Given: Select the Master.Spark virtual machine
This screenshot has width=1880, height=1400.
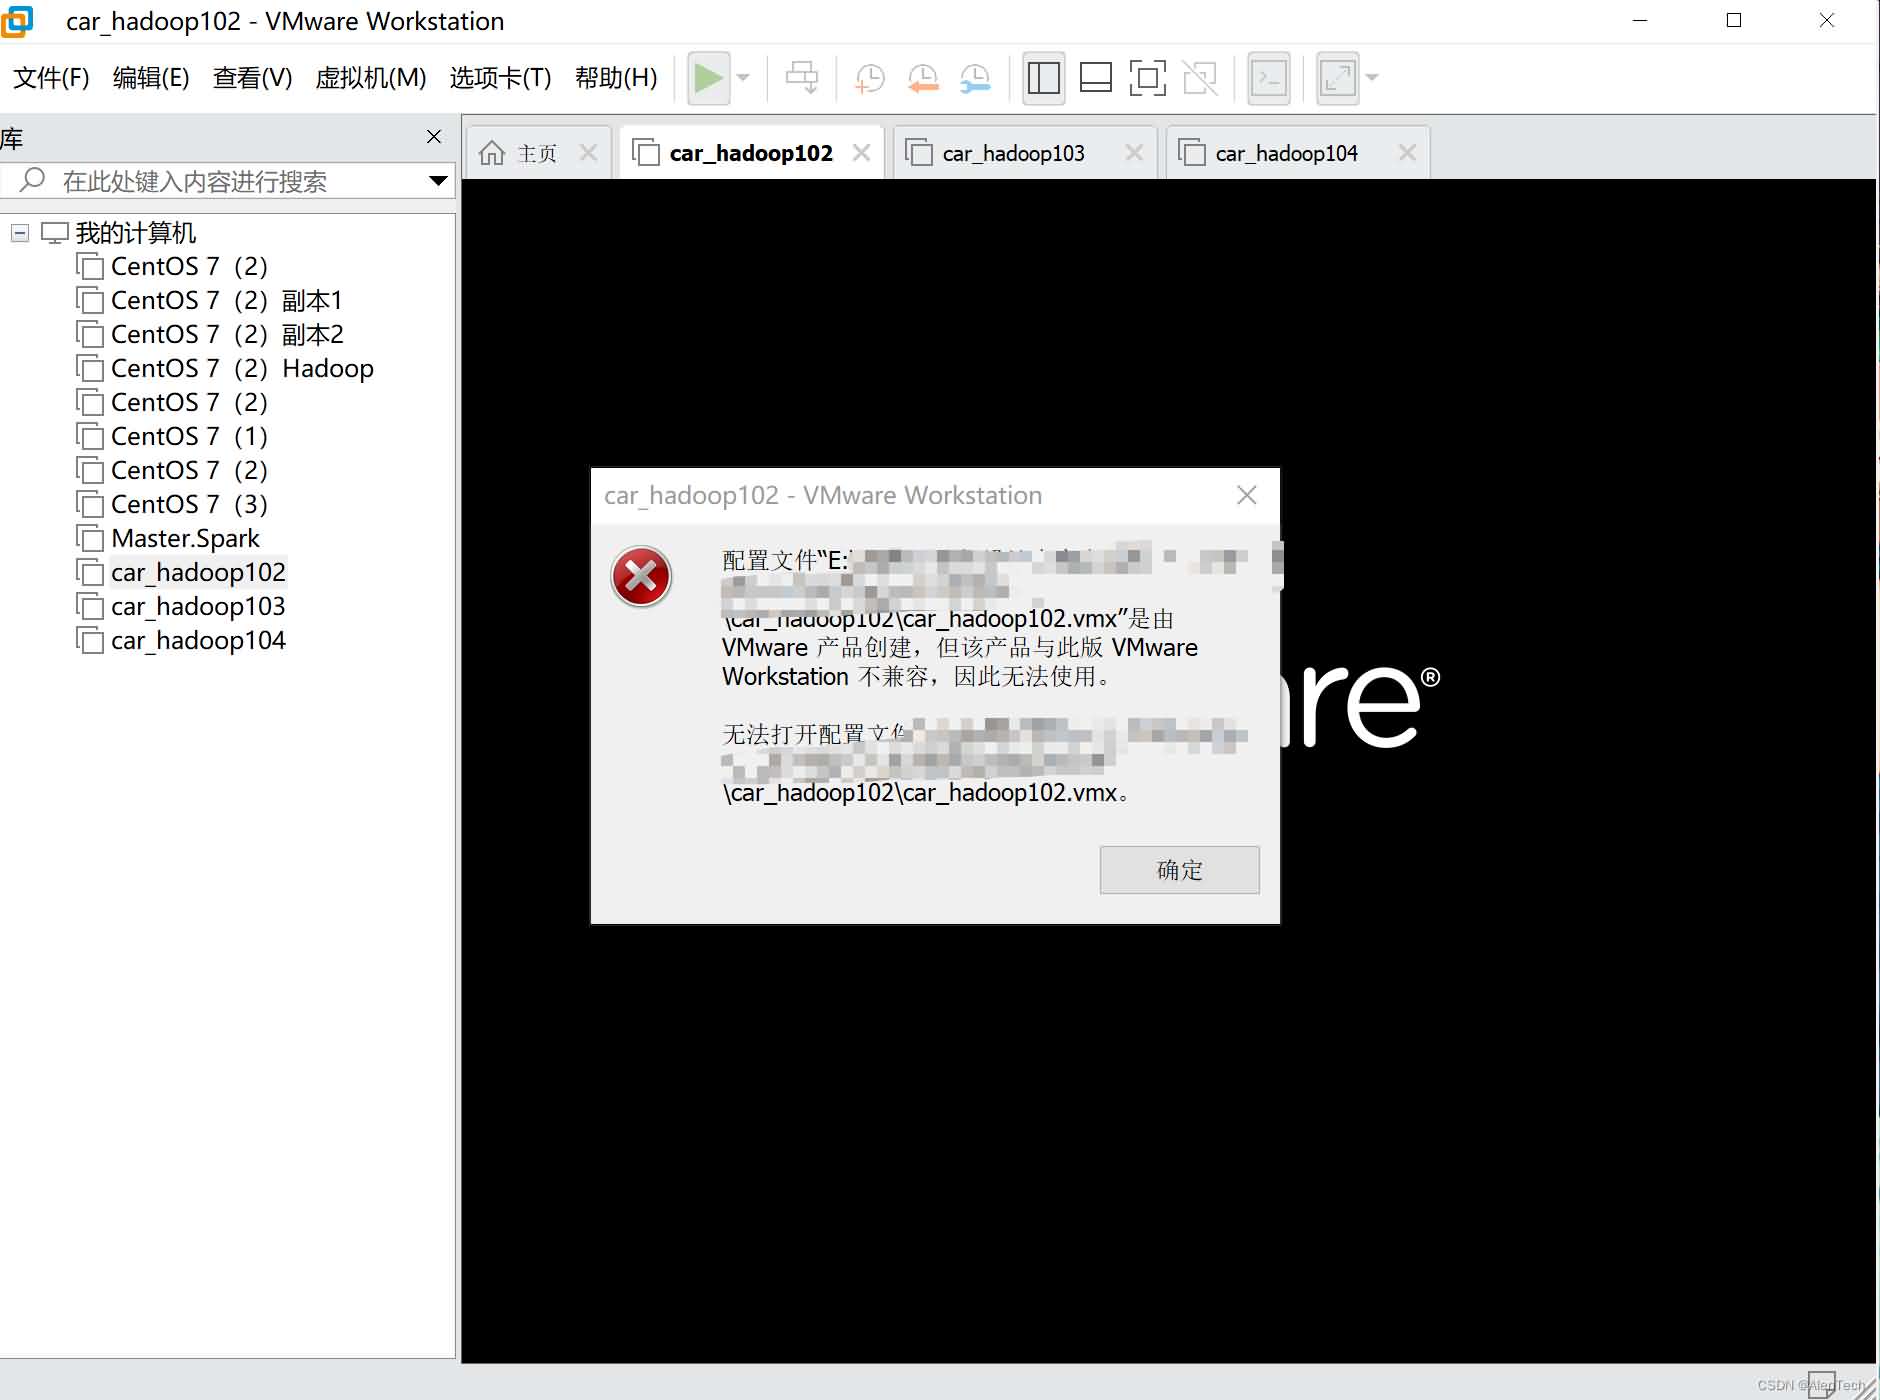Looking at the screenshot, I should 185,537.
